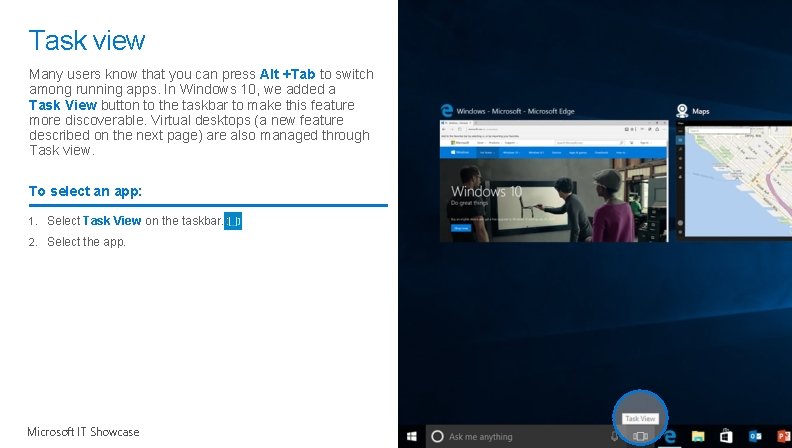
Task: Click the microphone icon in search box
Action: coord(614,436)
